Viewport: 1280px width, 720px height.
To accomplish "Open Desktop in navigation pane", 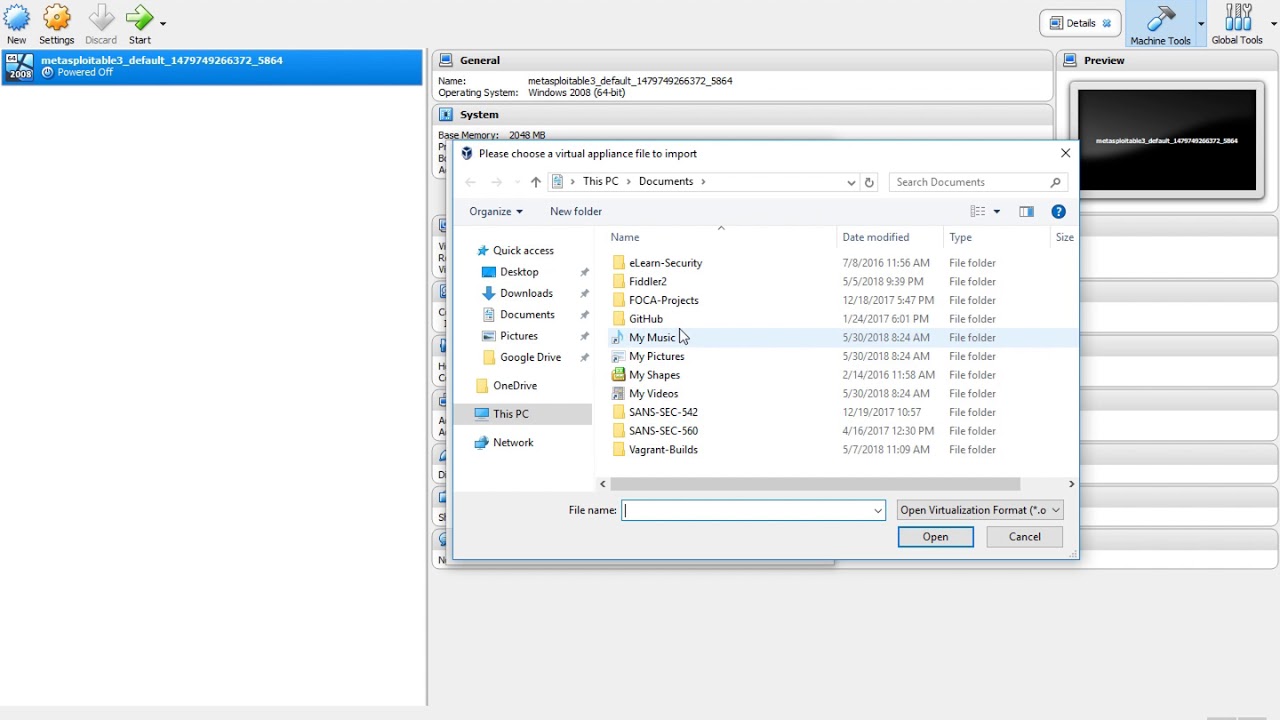I will click(x=519, y=272).
